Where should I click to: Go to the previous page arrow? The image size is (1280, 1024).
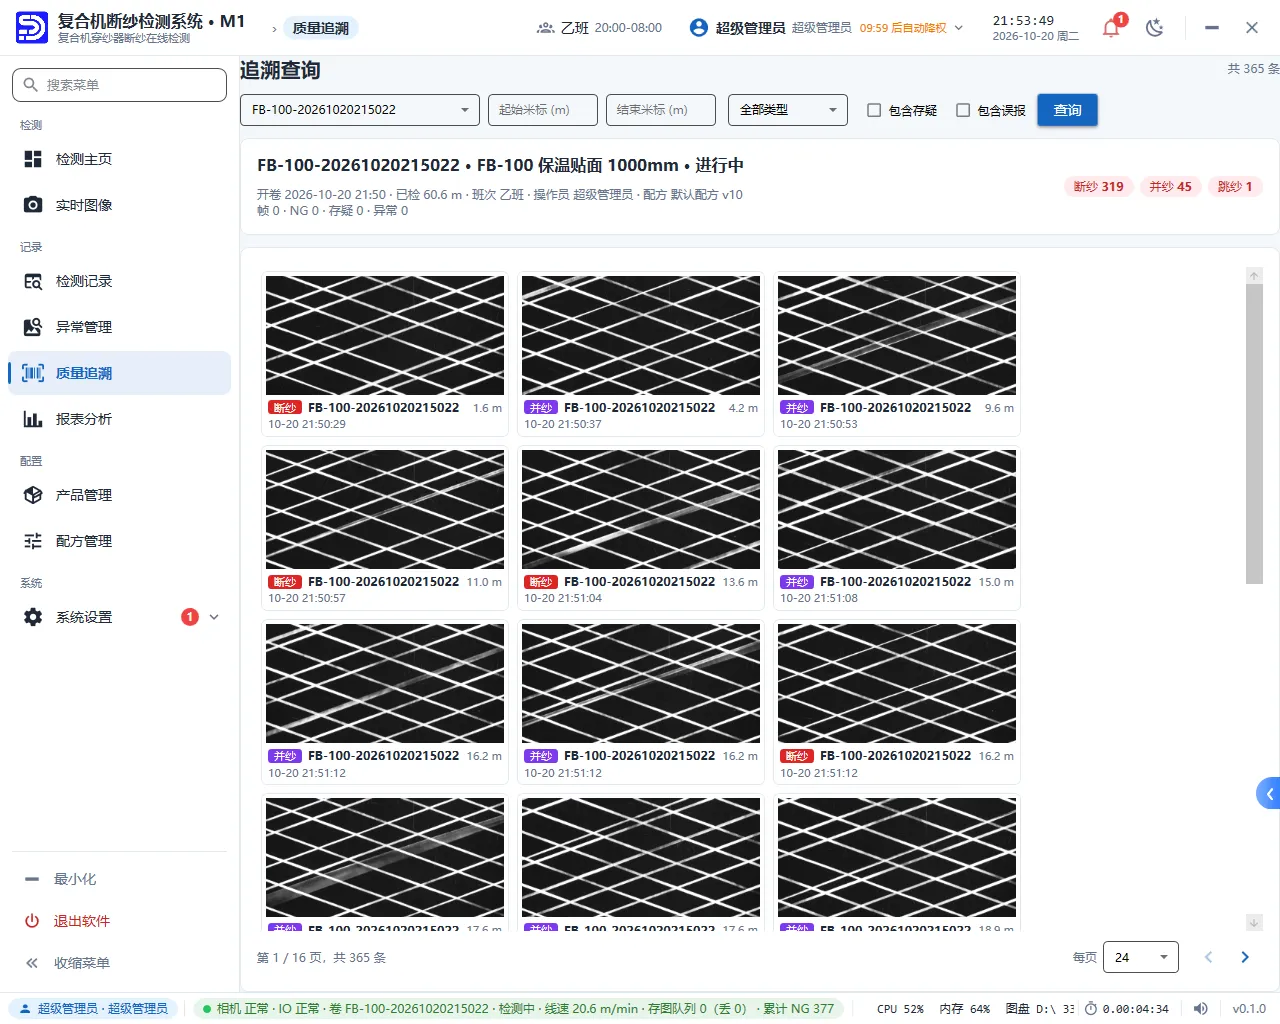1208,957
